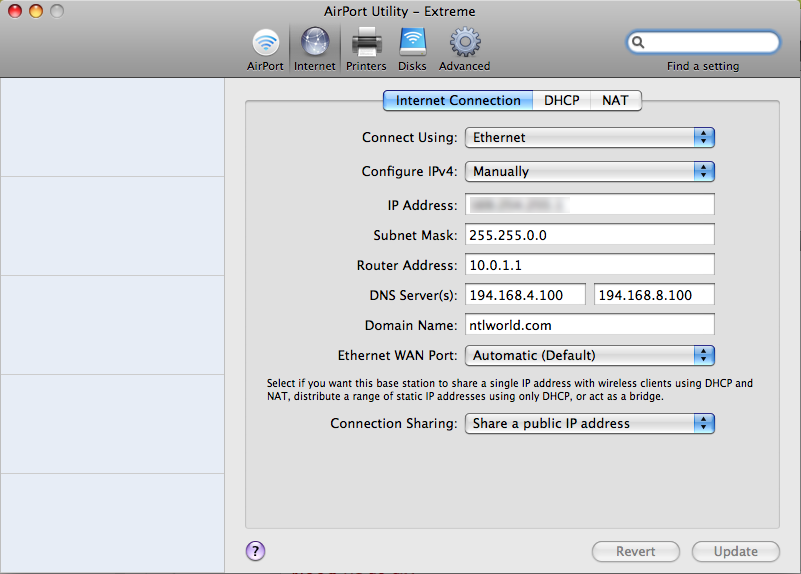Open the AirPort toolbar section

[x=265, y=50]
